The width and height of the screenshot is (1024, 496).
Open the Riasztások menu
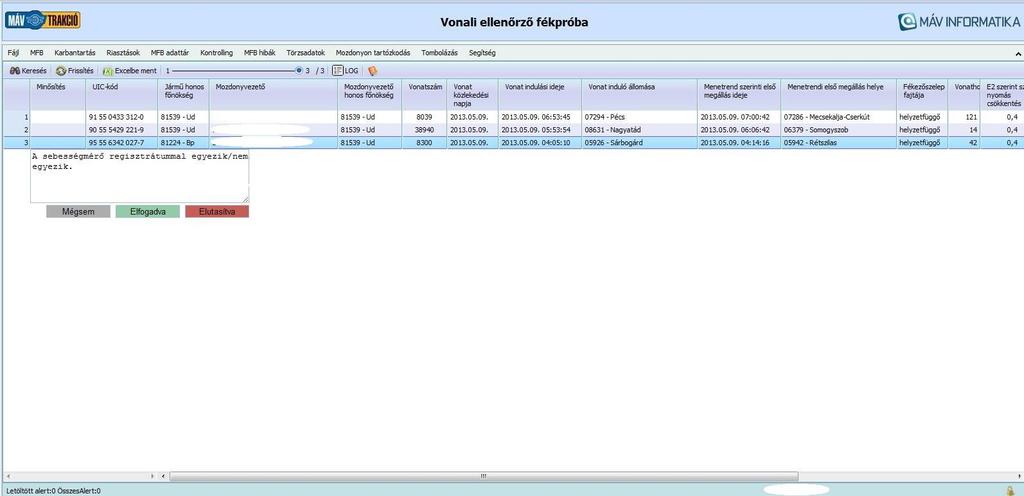point(123,53)
